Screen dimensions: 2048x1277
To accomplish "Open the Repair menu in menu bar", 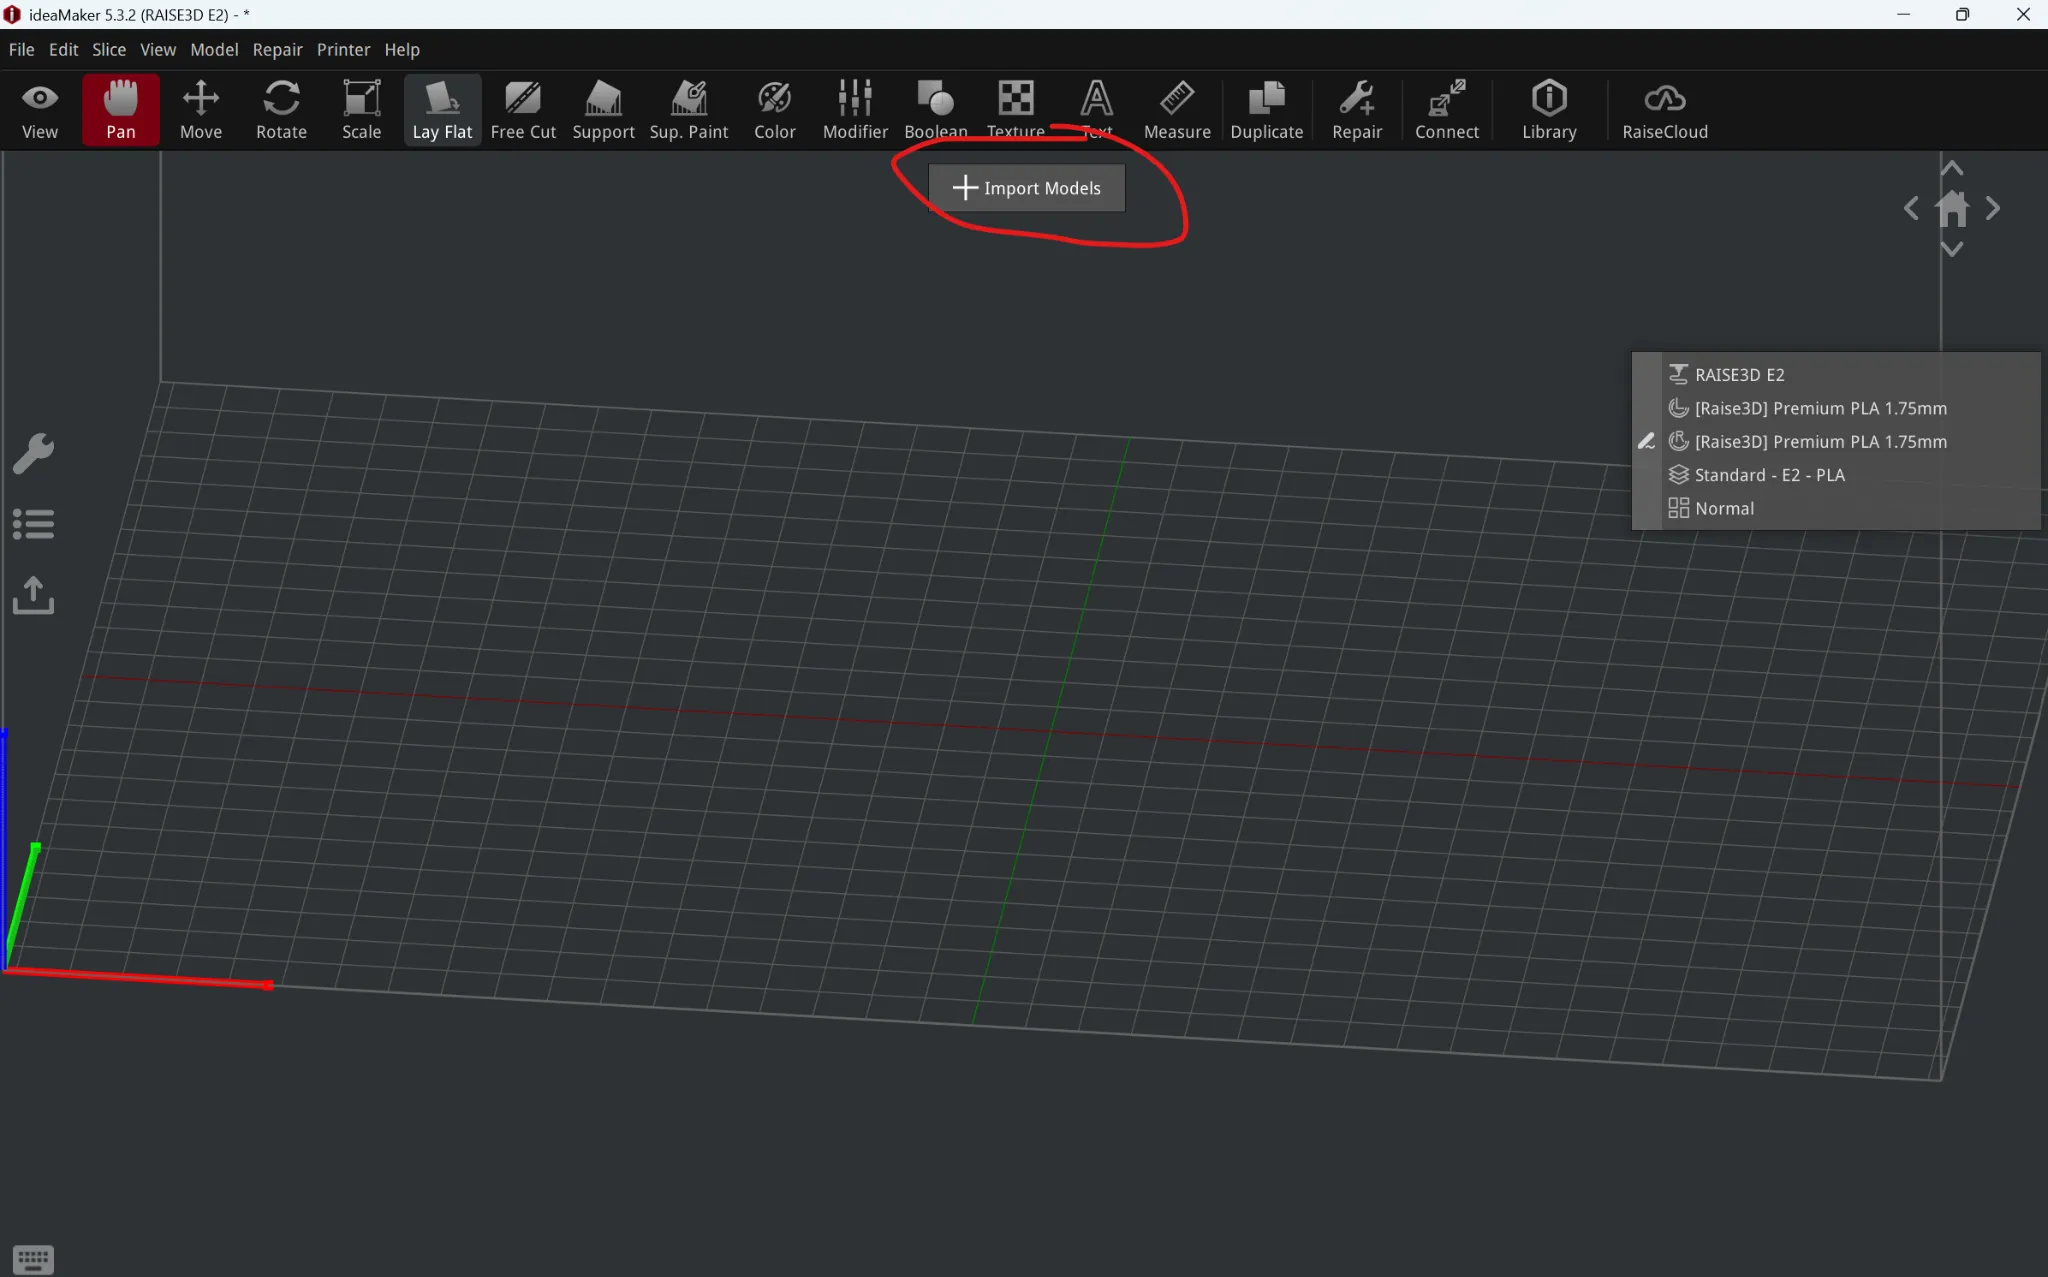I will (x=277, y=49).
